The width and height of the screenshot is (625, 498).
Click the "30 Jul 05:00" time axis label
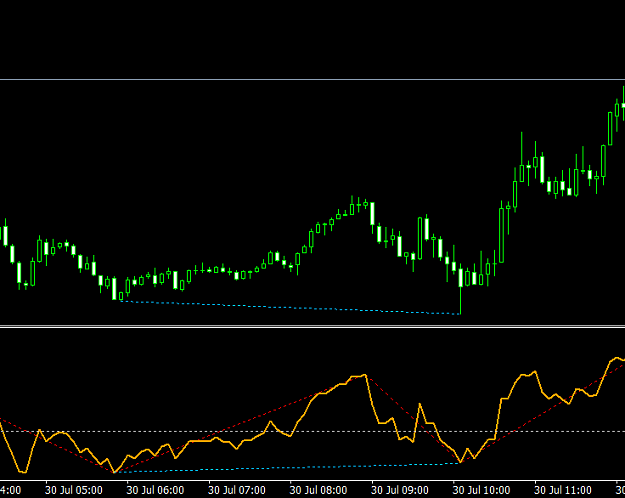coord(74,490)
